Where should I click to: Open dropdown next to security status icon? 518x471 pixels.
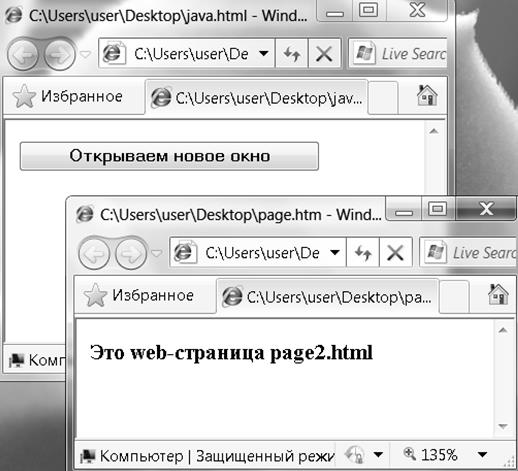(x=378, y=455)
